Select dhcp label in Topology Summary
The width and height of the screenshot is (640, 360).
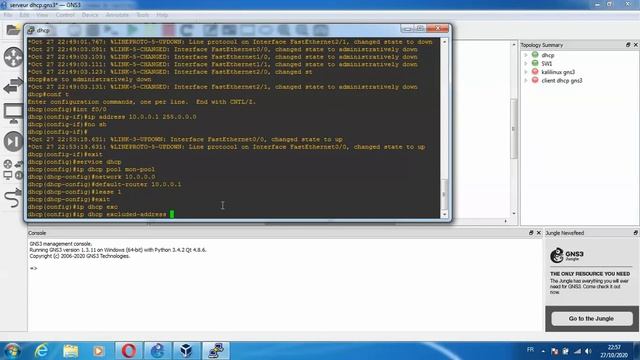tap(548, 55)
